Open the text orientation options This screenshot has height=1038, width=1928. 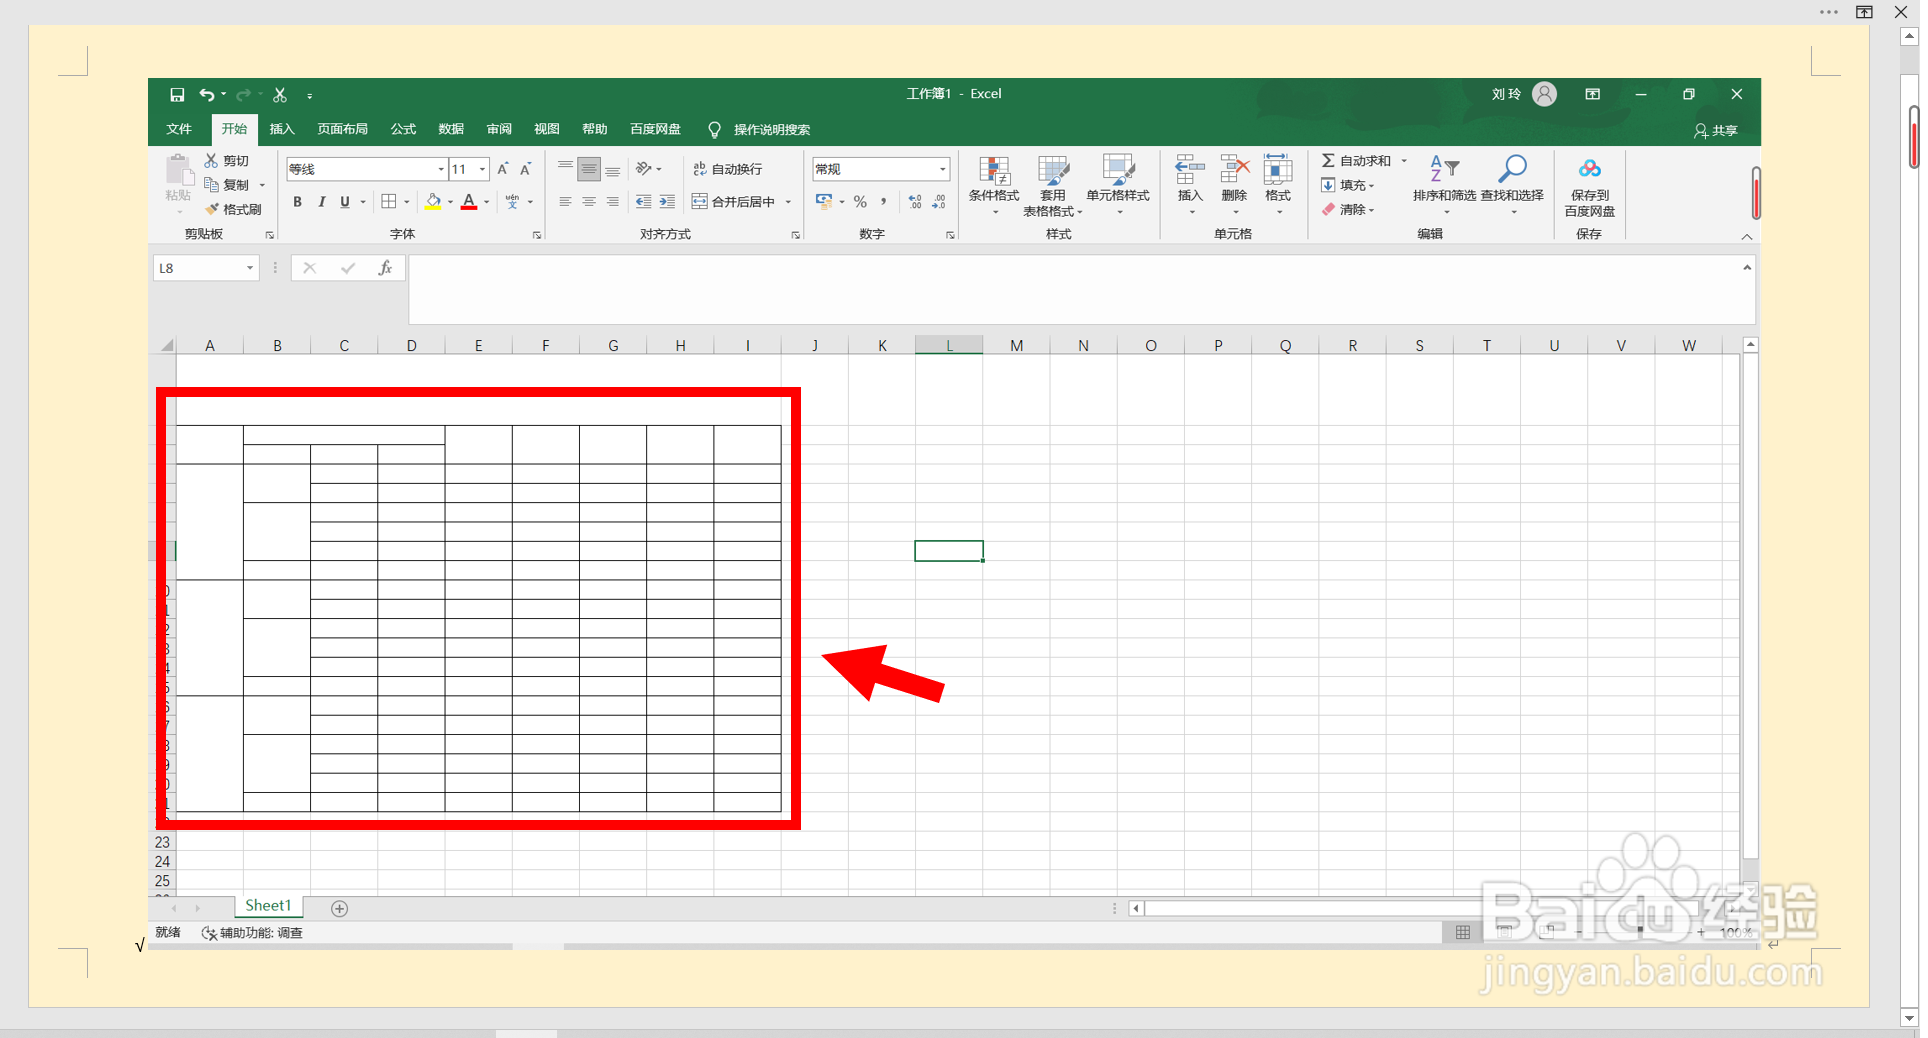648,169
